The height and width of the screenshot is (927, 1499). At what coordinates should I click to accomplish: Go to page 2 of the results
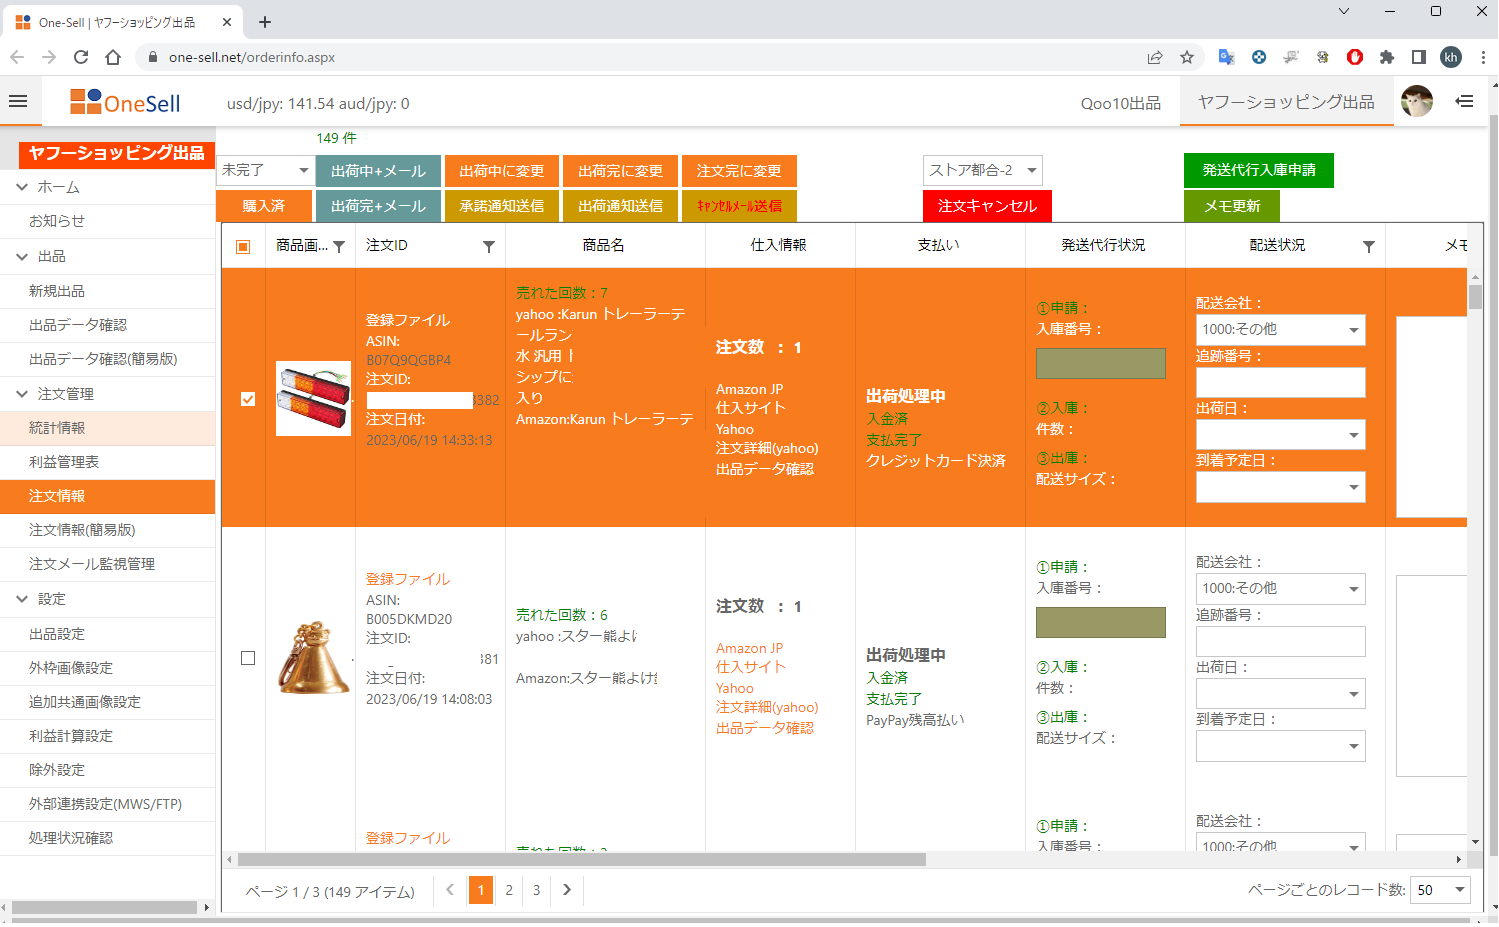pos(508,889)
